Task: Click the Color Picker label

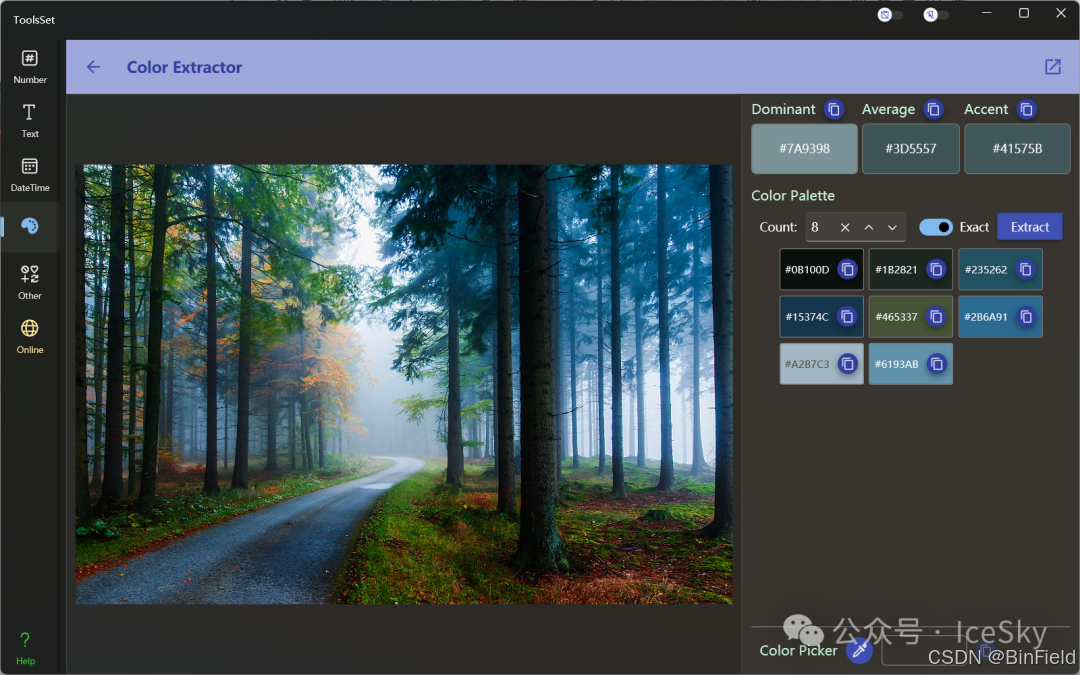Action: point(798,650)
